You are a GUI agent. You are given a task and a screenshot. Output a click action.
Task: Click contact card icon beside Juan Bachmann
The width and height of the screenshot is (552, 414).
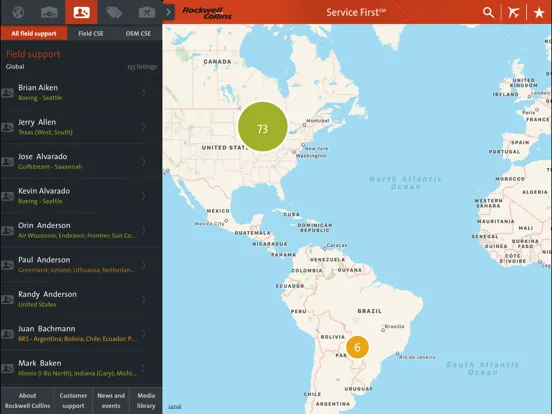pos(7,334)
